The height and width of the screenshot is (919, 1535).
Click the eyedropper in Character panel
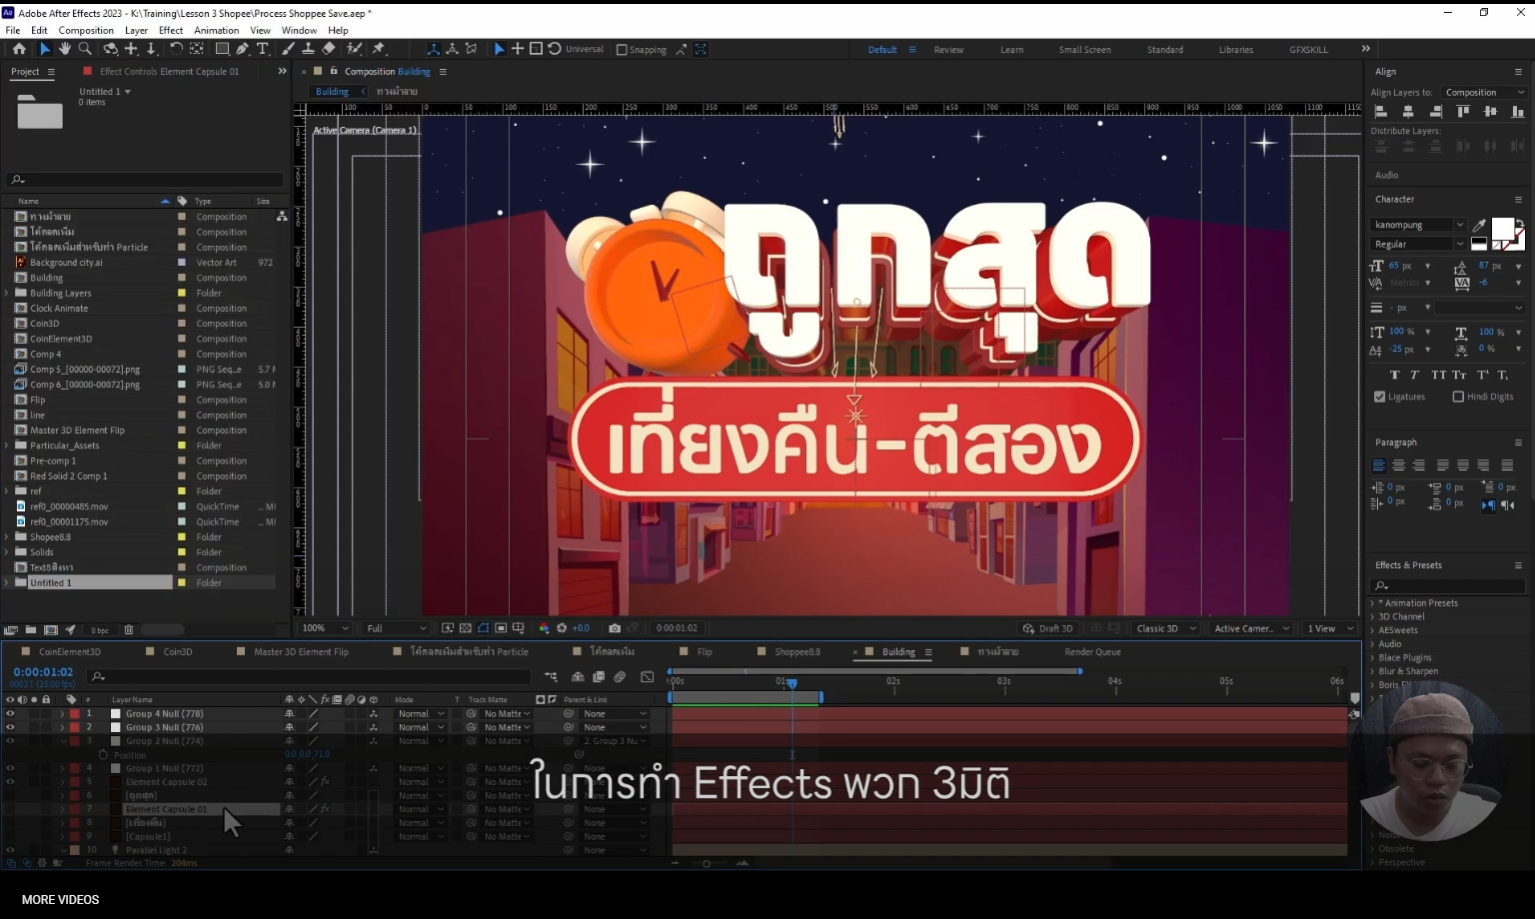(x=1479, y=225)
